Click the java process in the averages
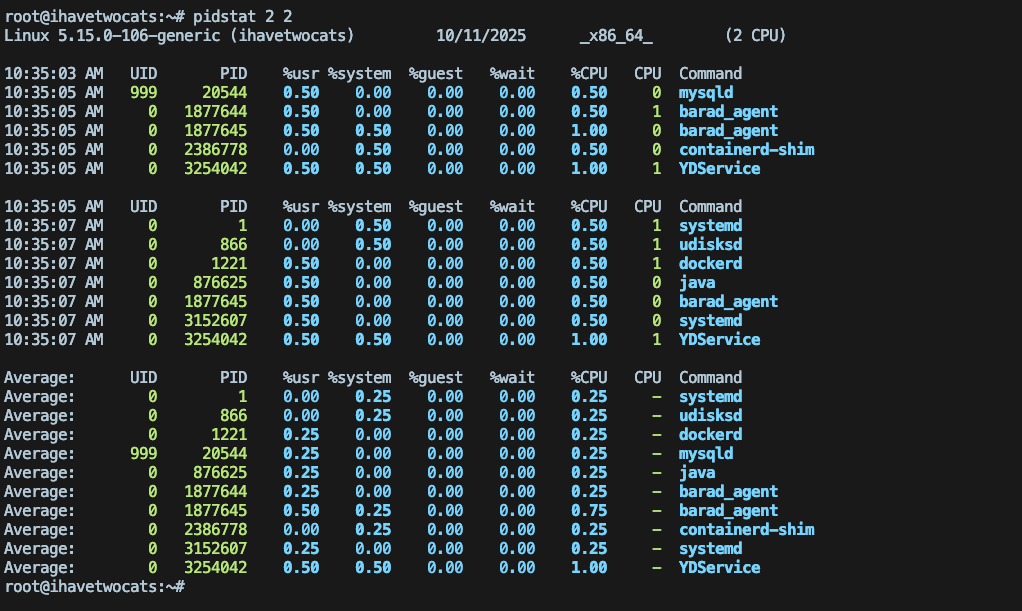The image size is (1022, 611). tap(697, 472)
